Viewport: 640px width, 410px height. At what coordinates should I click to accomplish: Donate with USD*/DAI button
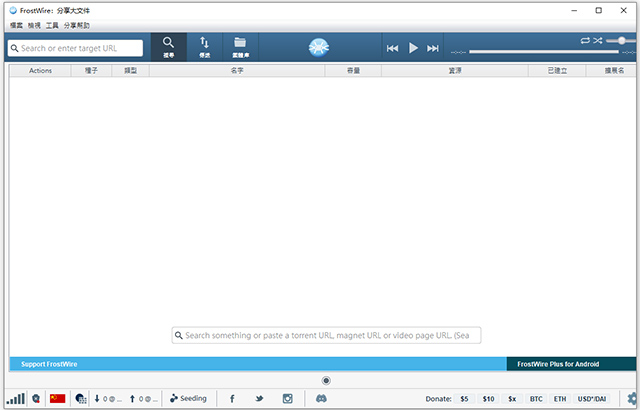(x=592, y=399)
